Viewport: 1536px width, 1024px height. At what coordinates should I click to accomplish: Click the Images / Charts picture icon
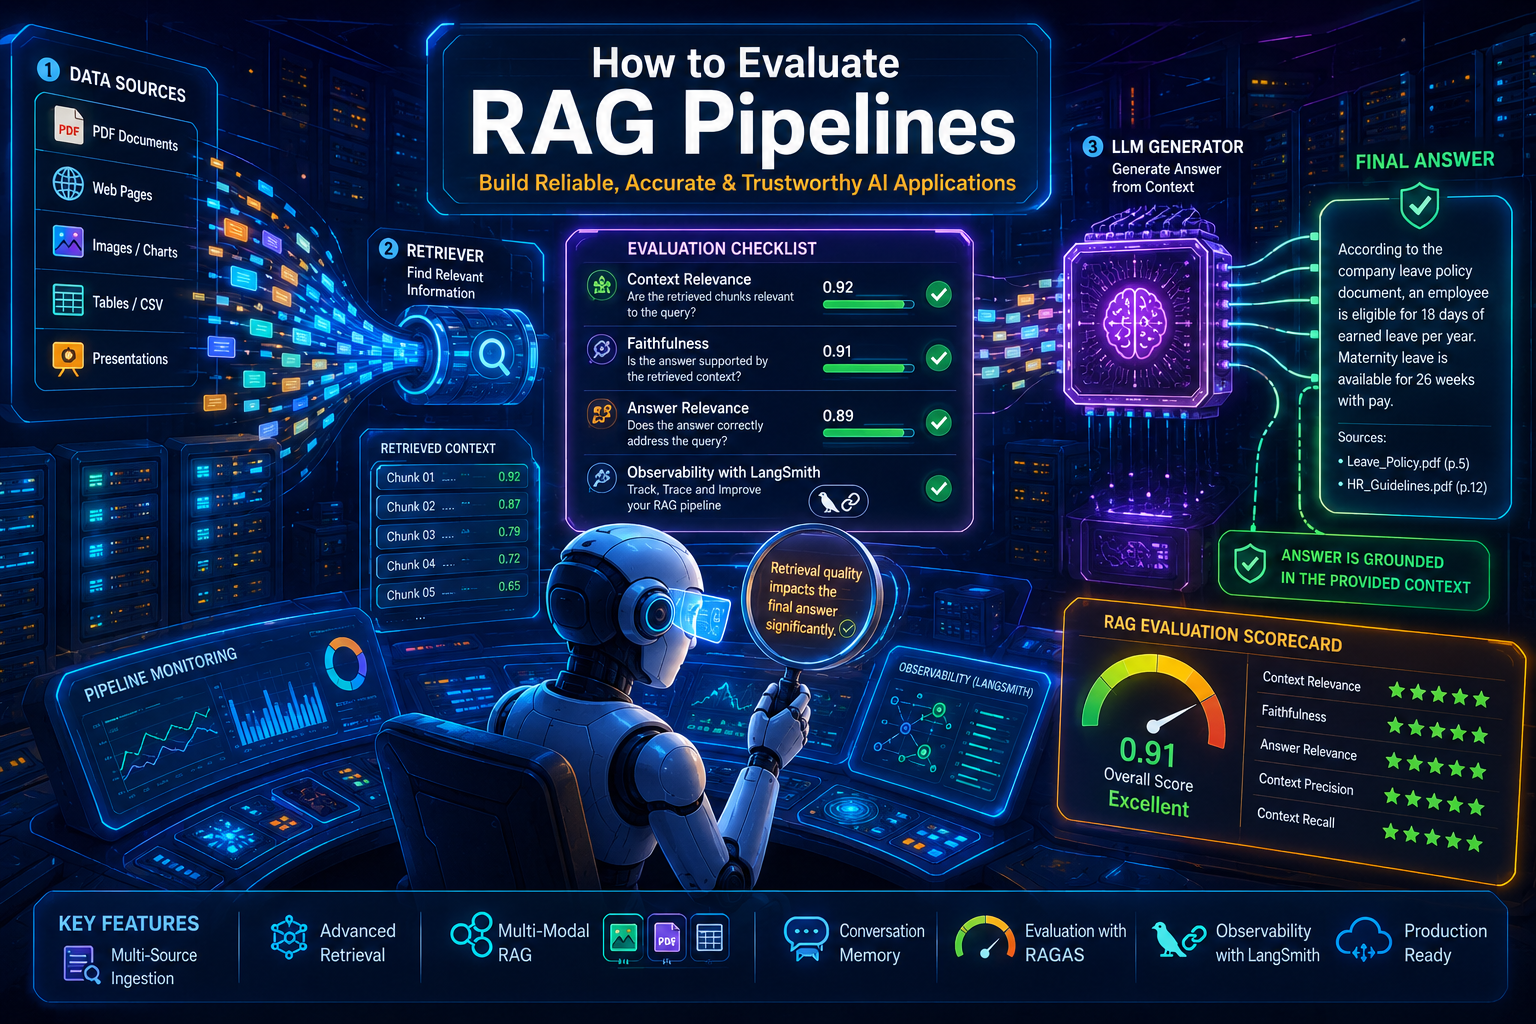[68, 241]
